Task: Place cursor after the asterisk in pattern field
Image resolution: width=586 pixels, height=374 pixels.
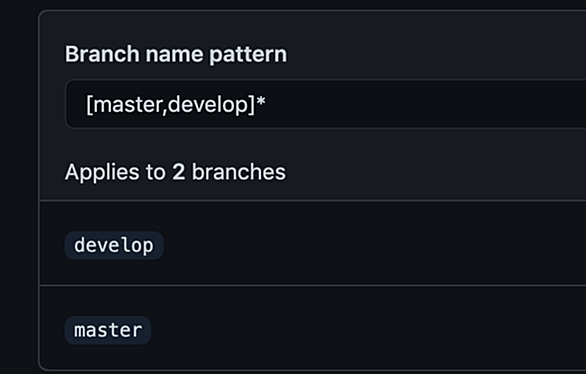Action: tap(266, 104)
